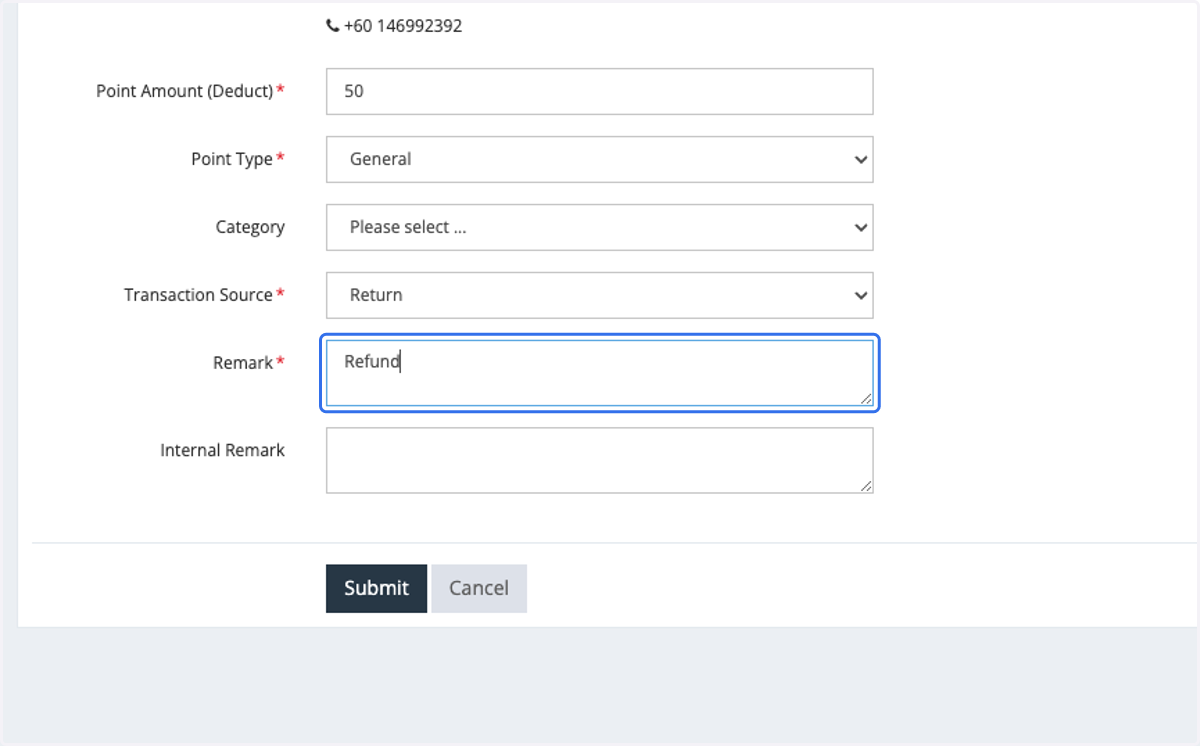Click the phone icon beside the number
Viewport: 1200px width, 746px height.
pos(332,26)
